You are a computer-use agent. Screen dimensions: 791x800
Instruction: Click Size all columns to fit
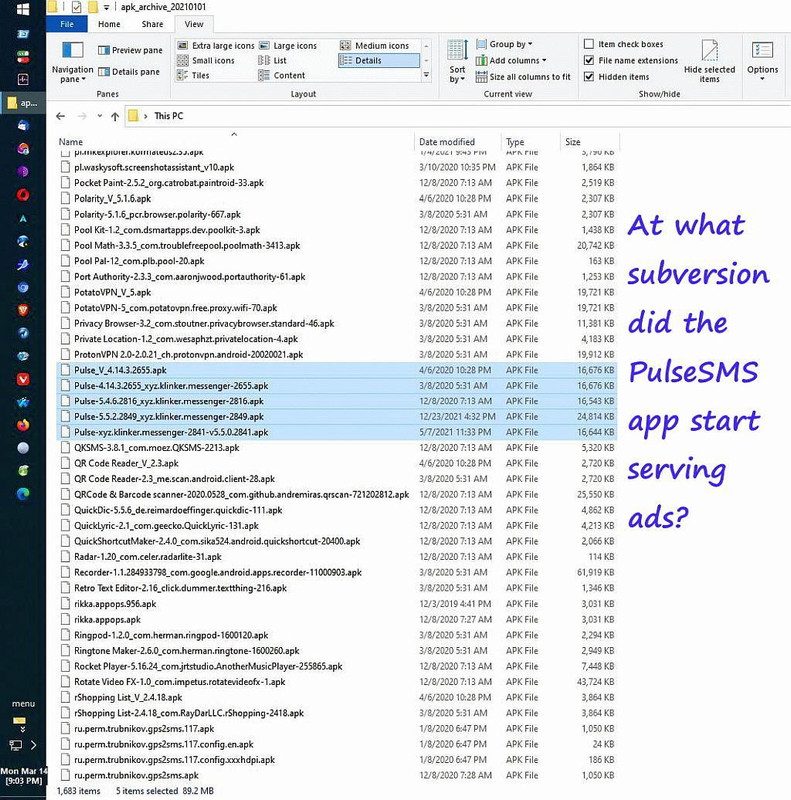click(523, 77)
